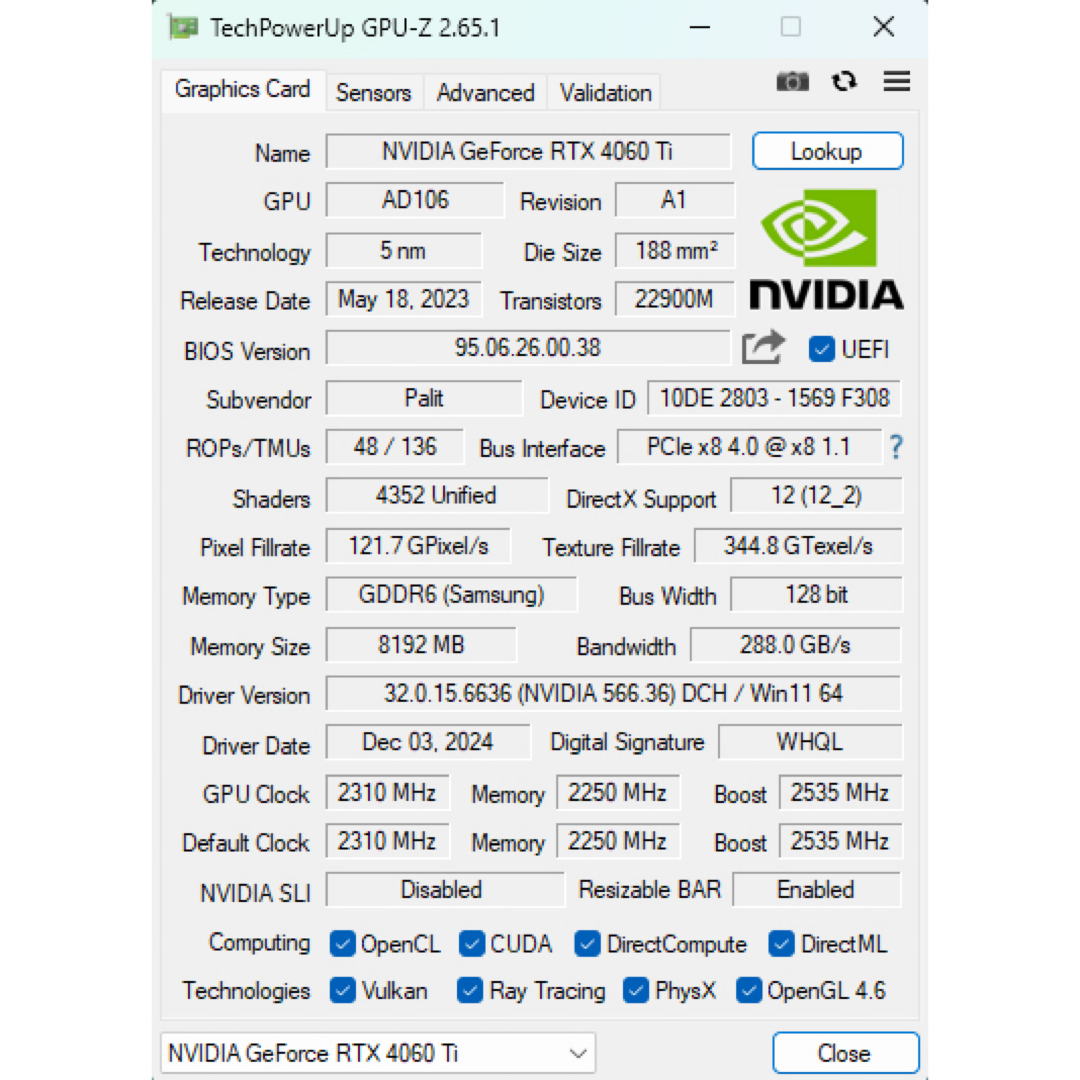Click the Memory Type field GDDR6 (Samsung)
The width and height of the screenshot is (1080, 1080).
[x=452, y=595]
